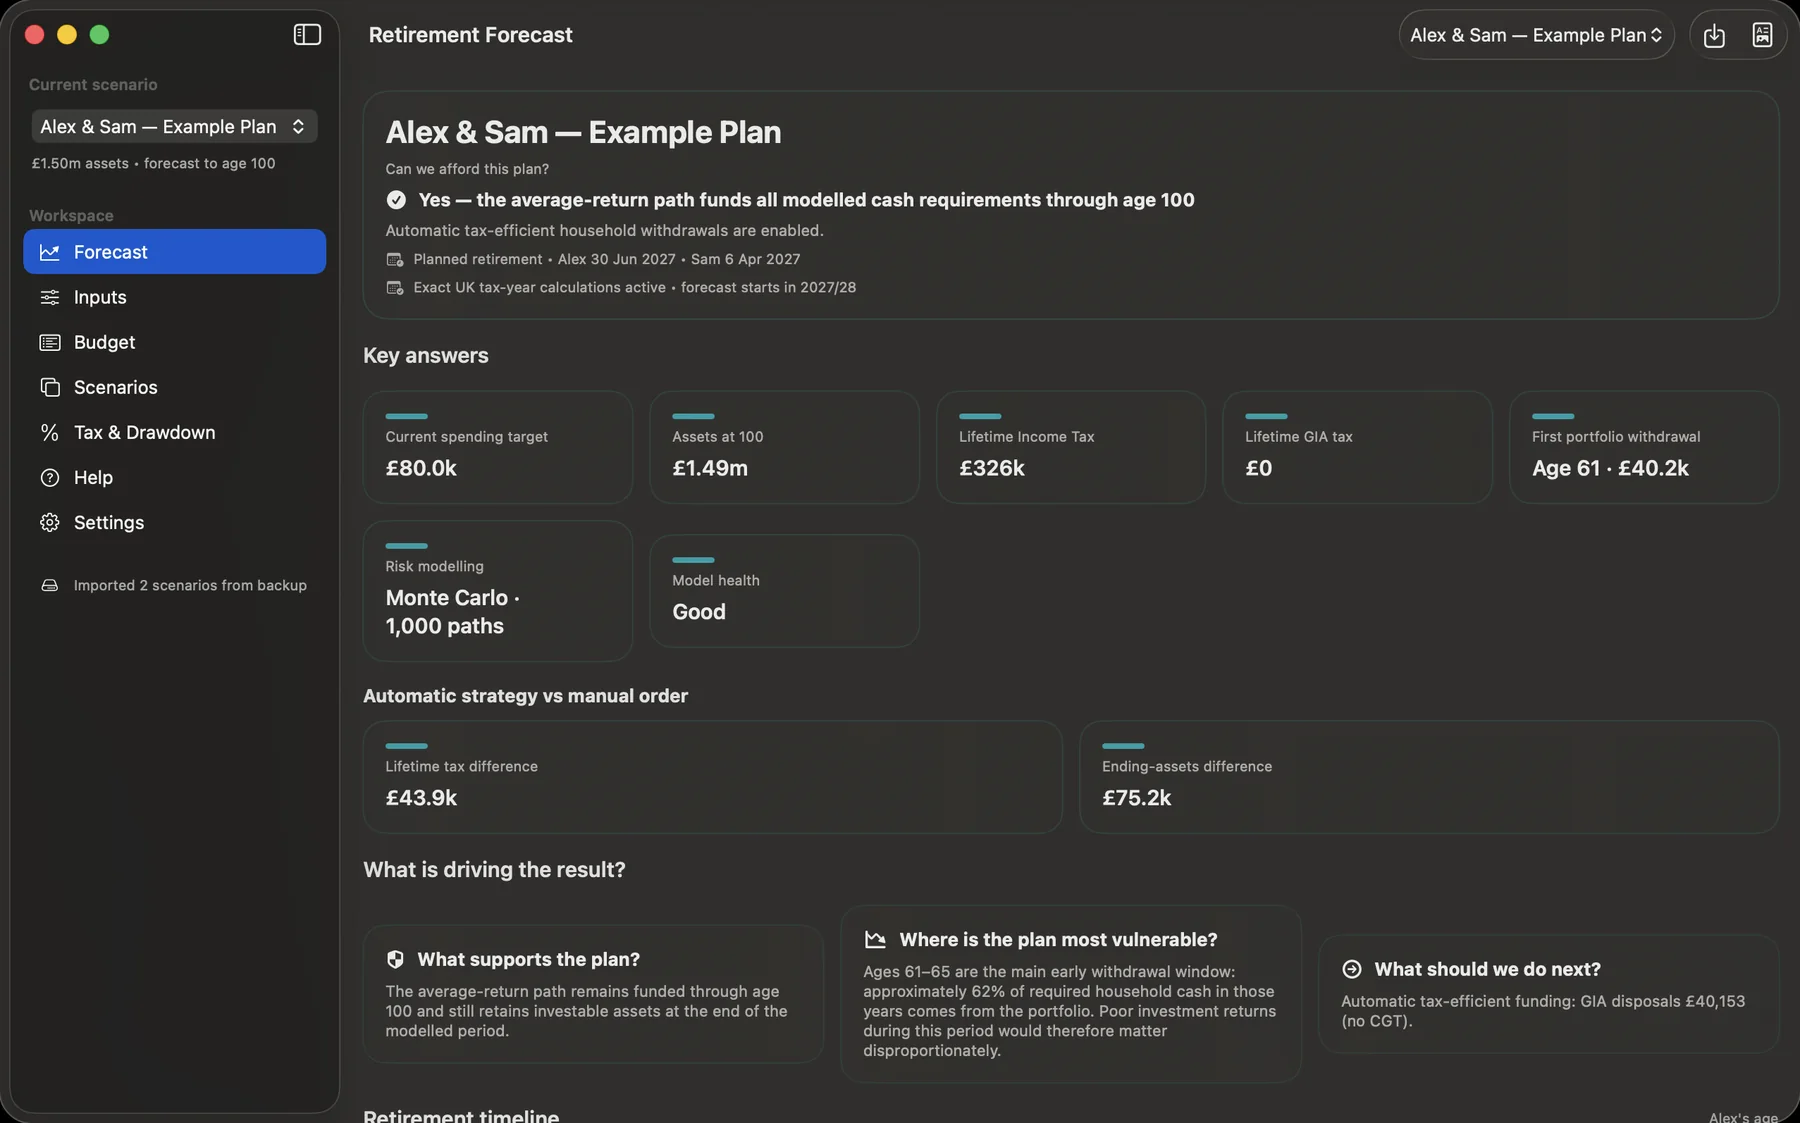The image size is (1800, 1123).
Task: Click the shield icon in What supports the plan
Action: pos(395,959)
